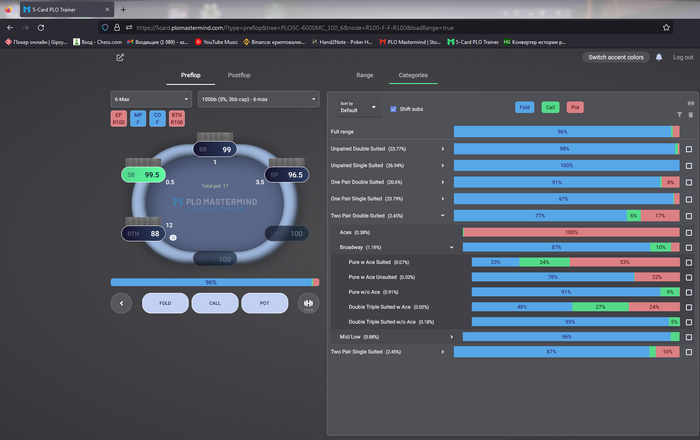
Task: Open a new browser tab with plus
Action: click(x=123, y=9)
